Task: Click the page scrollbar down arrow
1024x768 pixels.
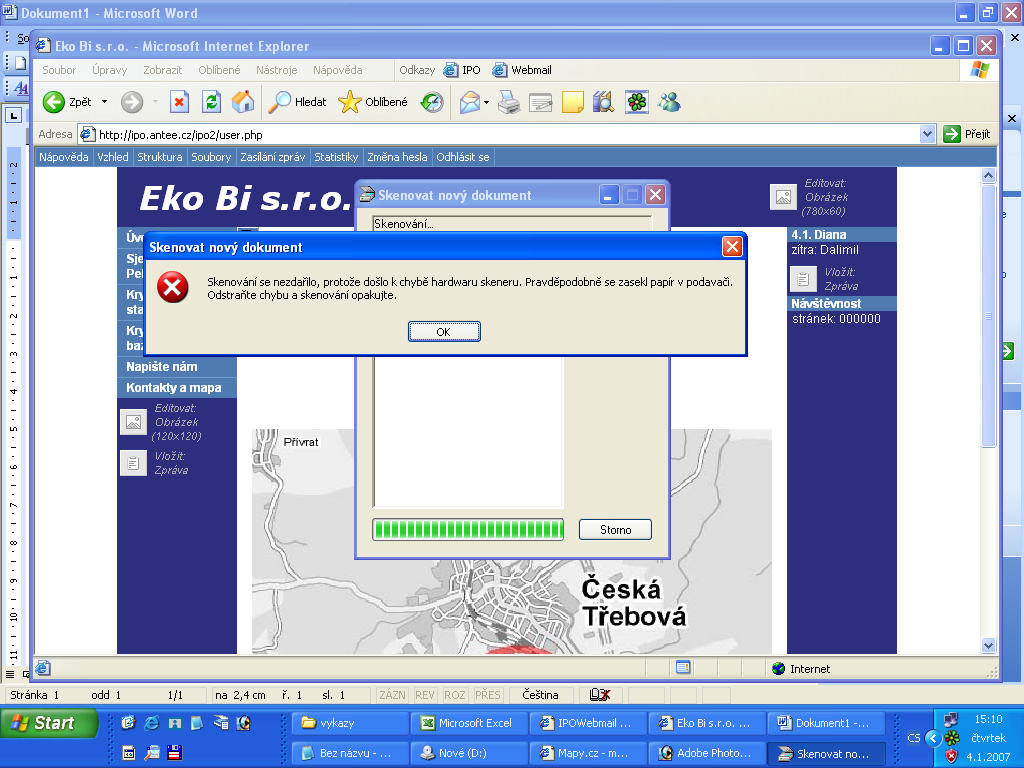Action: click(x=988, y=645)
